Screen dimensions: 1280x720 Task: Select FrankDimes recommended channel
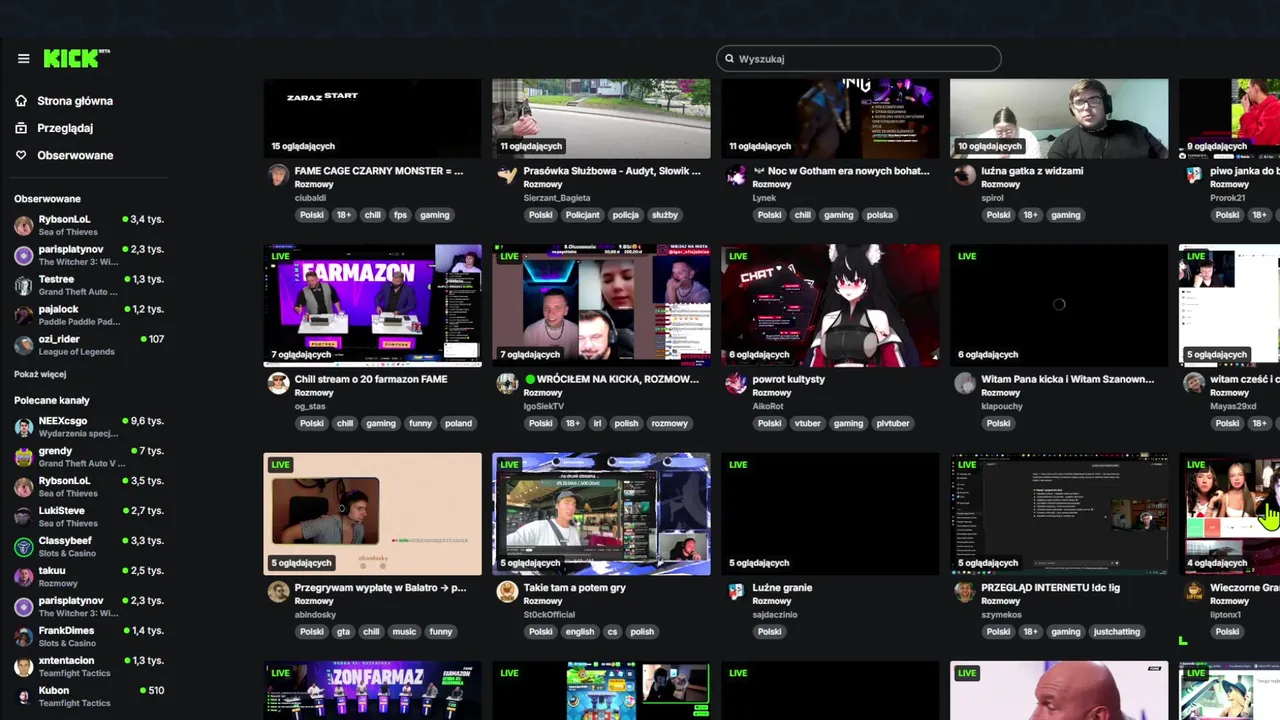89,637
